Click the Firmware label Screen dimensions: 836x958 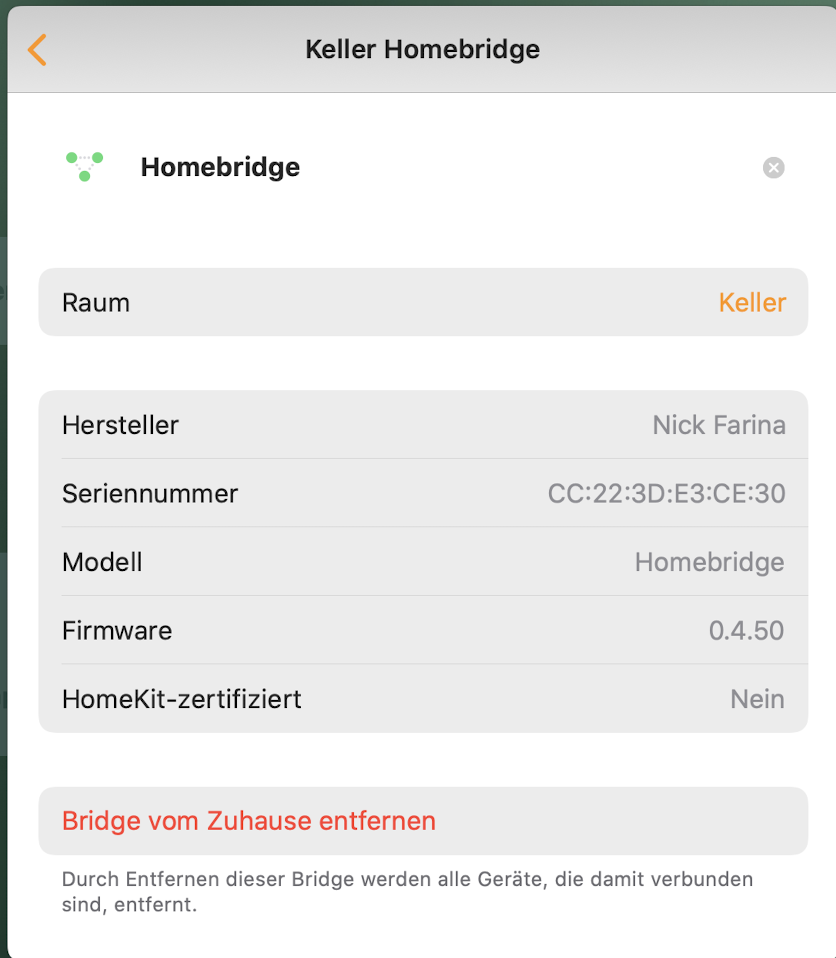click(x=117, y=631)
